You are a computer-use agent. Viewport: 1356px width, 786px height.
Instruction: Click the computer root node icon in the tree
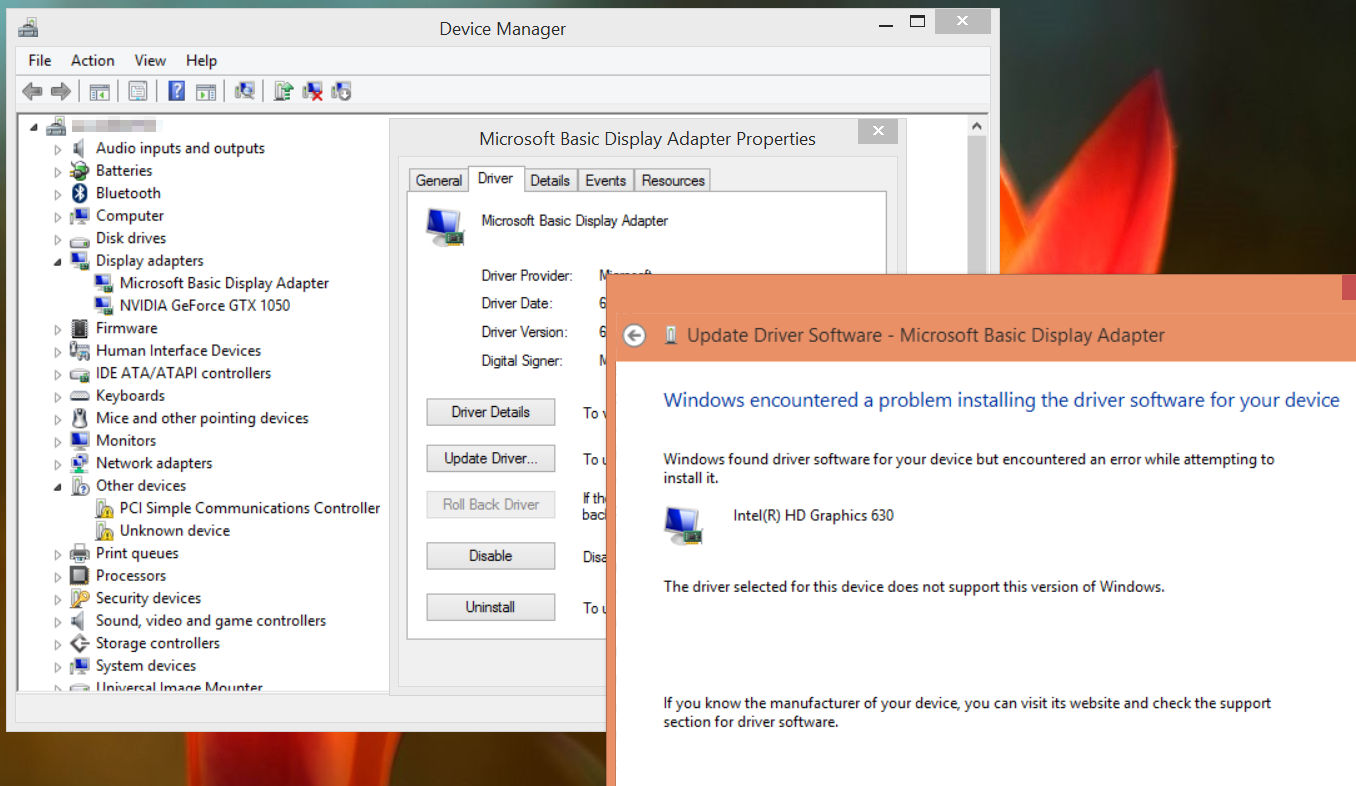[x=56, y=126]
